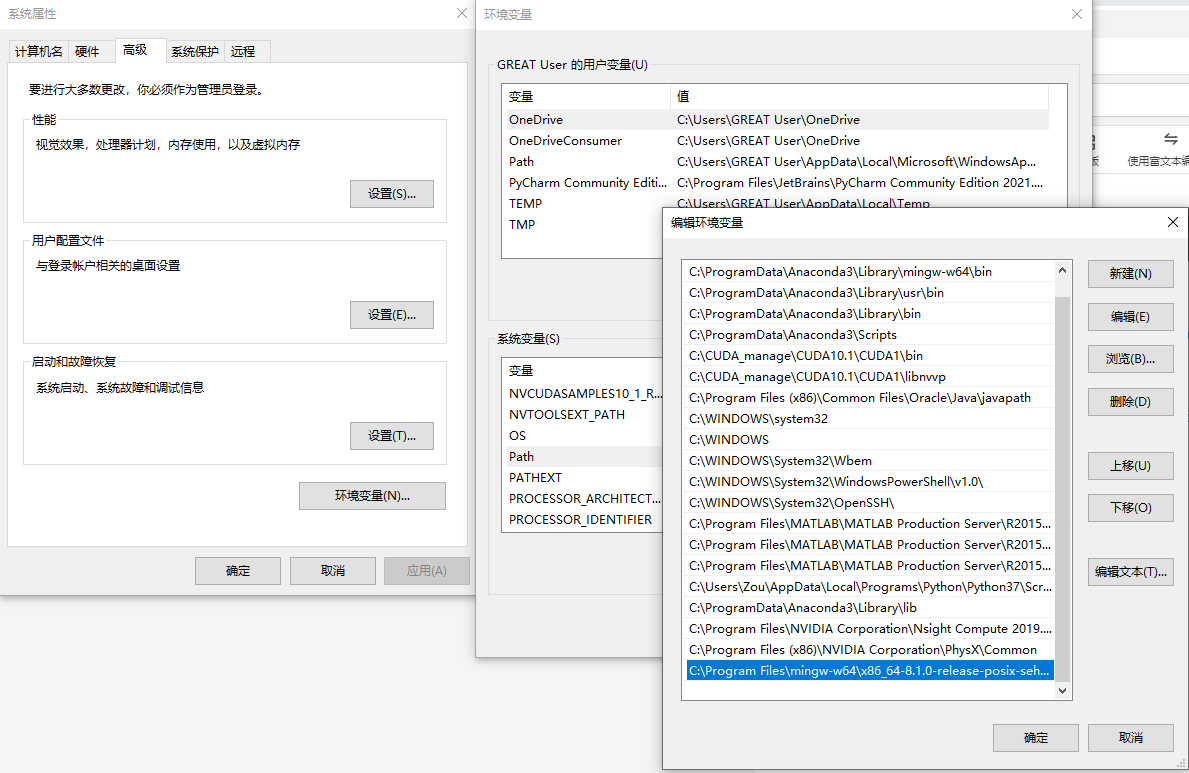Screen dimensions: 1189x773
Task: Open 编辑文本(T)... button
Action: (1130, 572)
